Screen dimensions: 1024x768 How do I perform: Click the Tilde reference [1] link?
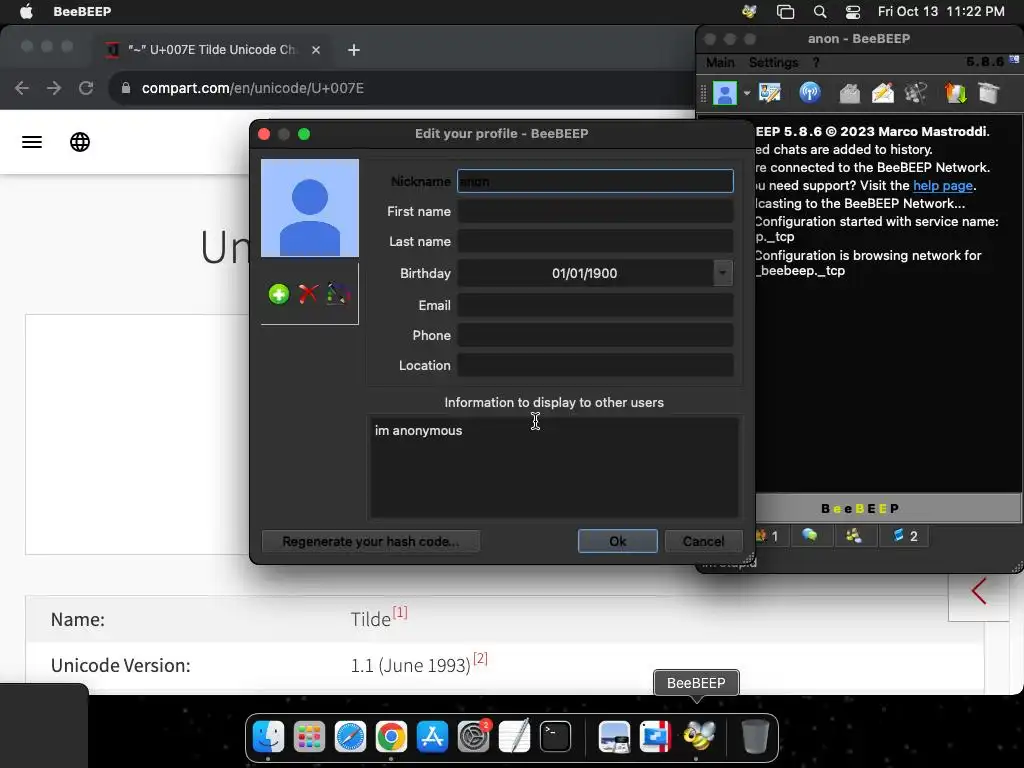click(400, 613)
